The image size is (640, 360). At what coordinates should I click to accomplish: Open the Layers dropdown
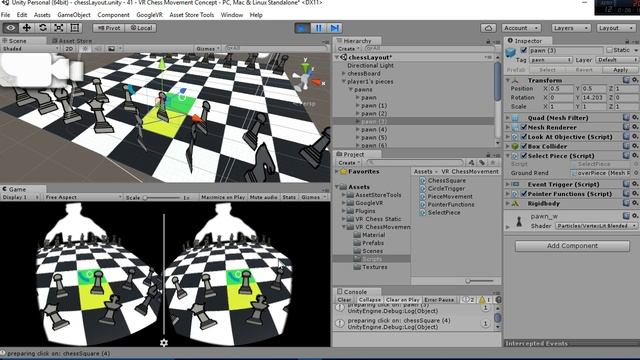tap(571, 28)
